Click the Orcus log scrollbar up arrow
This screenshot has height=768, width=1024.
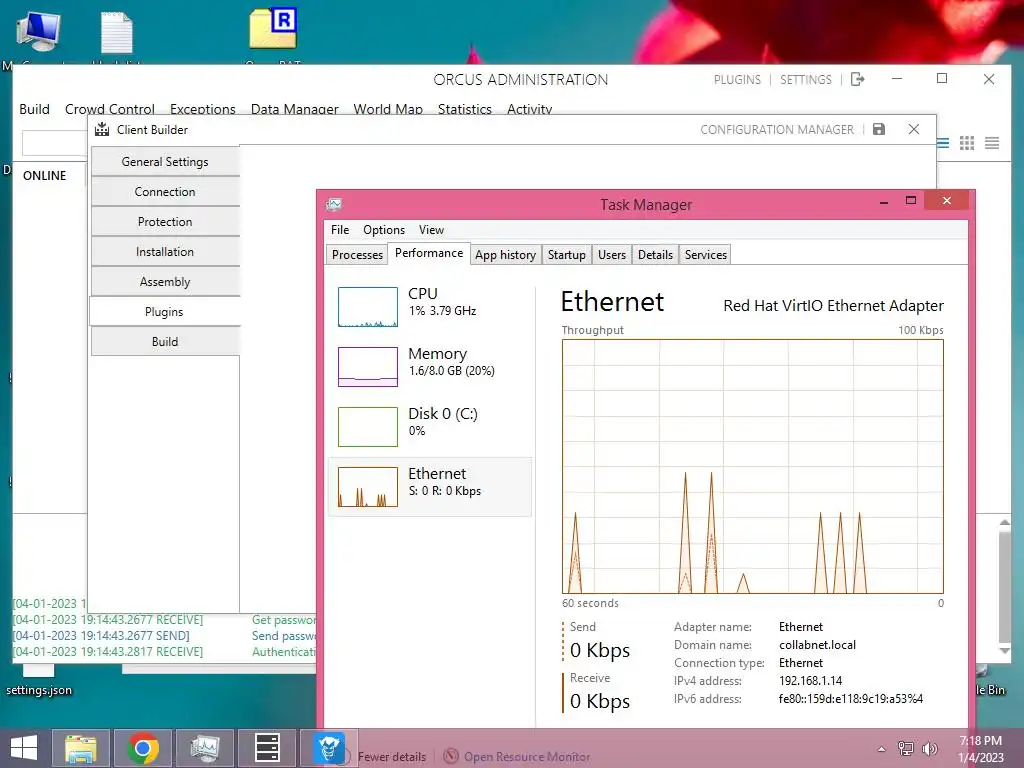pos(1004,522)
